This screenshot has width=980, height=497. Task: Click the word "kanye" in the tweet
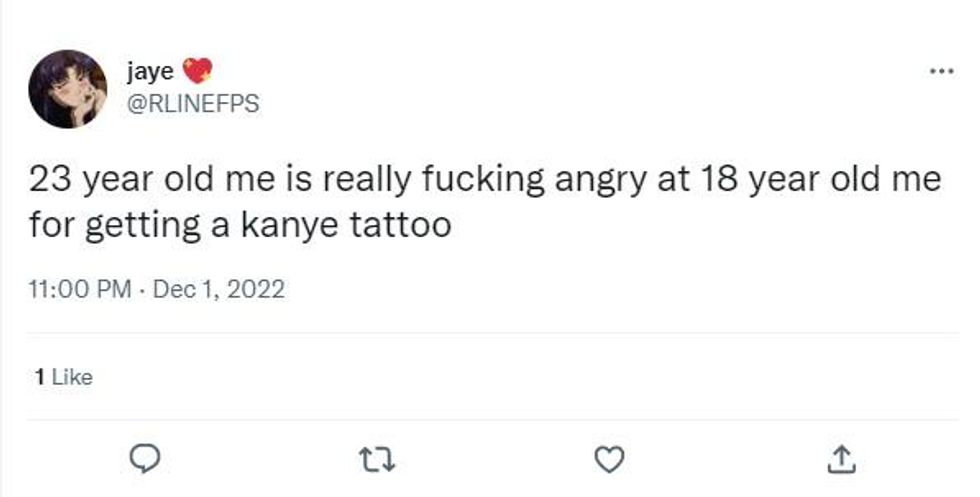click(x=285, y=224)
